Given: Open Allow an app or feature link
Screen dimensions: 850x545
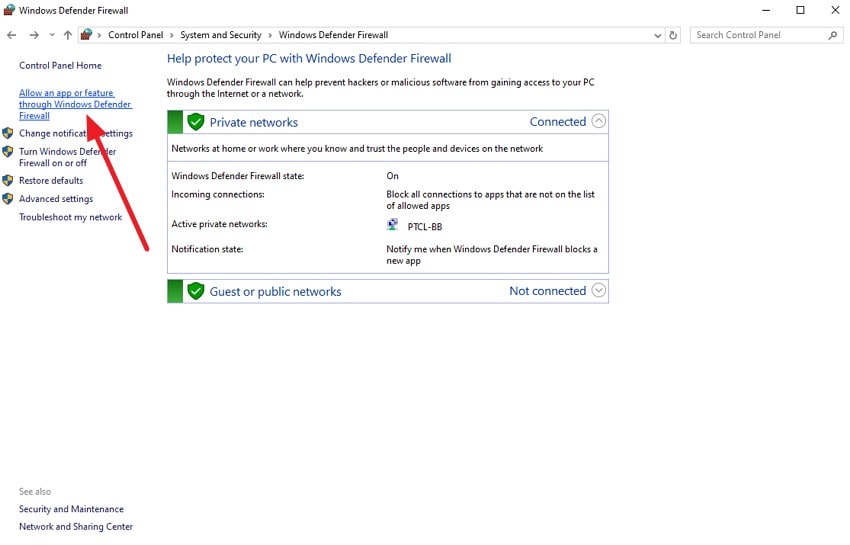Looking at the screenshot, I should (x=75, y=104).
